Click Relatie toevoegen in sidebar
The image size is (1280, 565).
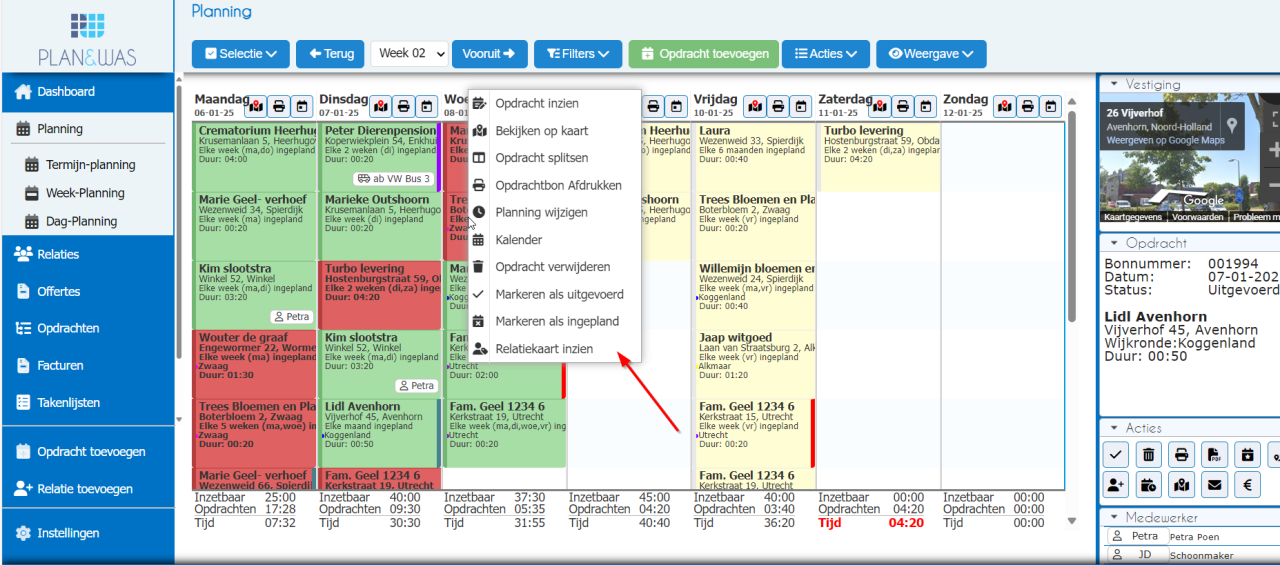pyautogui.click(x=87, y=489)
